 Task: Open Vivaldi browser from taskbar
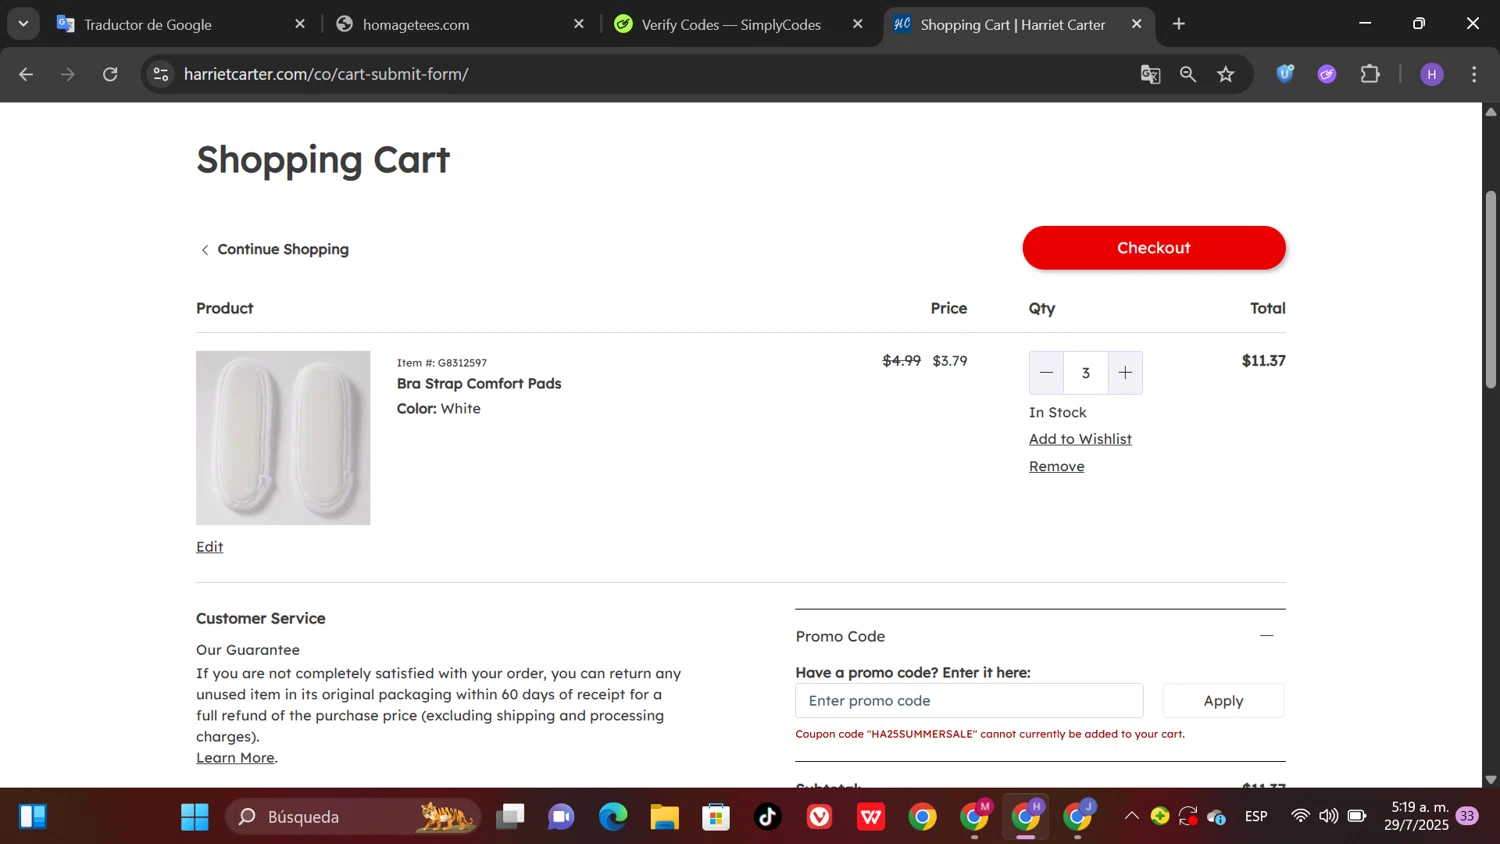(820, 817)
